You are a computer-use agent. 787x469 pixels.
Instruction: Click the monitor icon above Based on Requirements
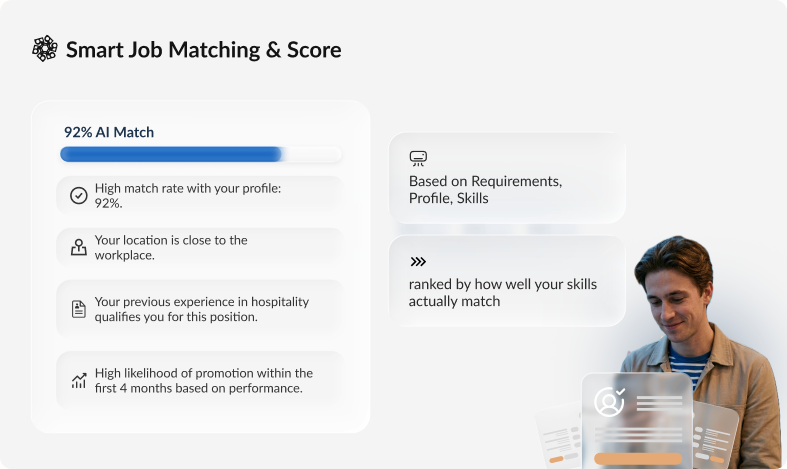(x=418, y=158)
